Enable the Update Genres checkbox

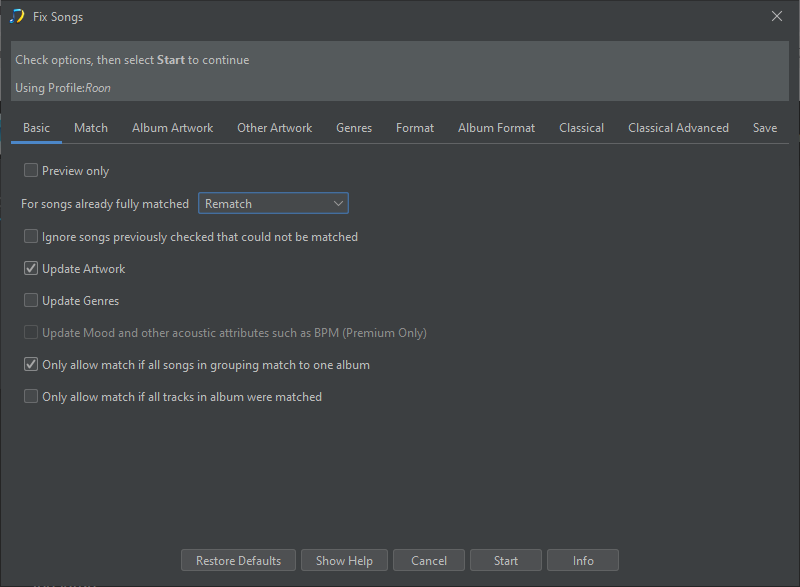31,301
